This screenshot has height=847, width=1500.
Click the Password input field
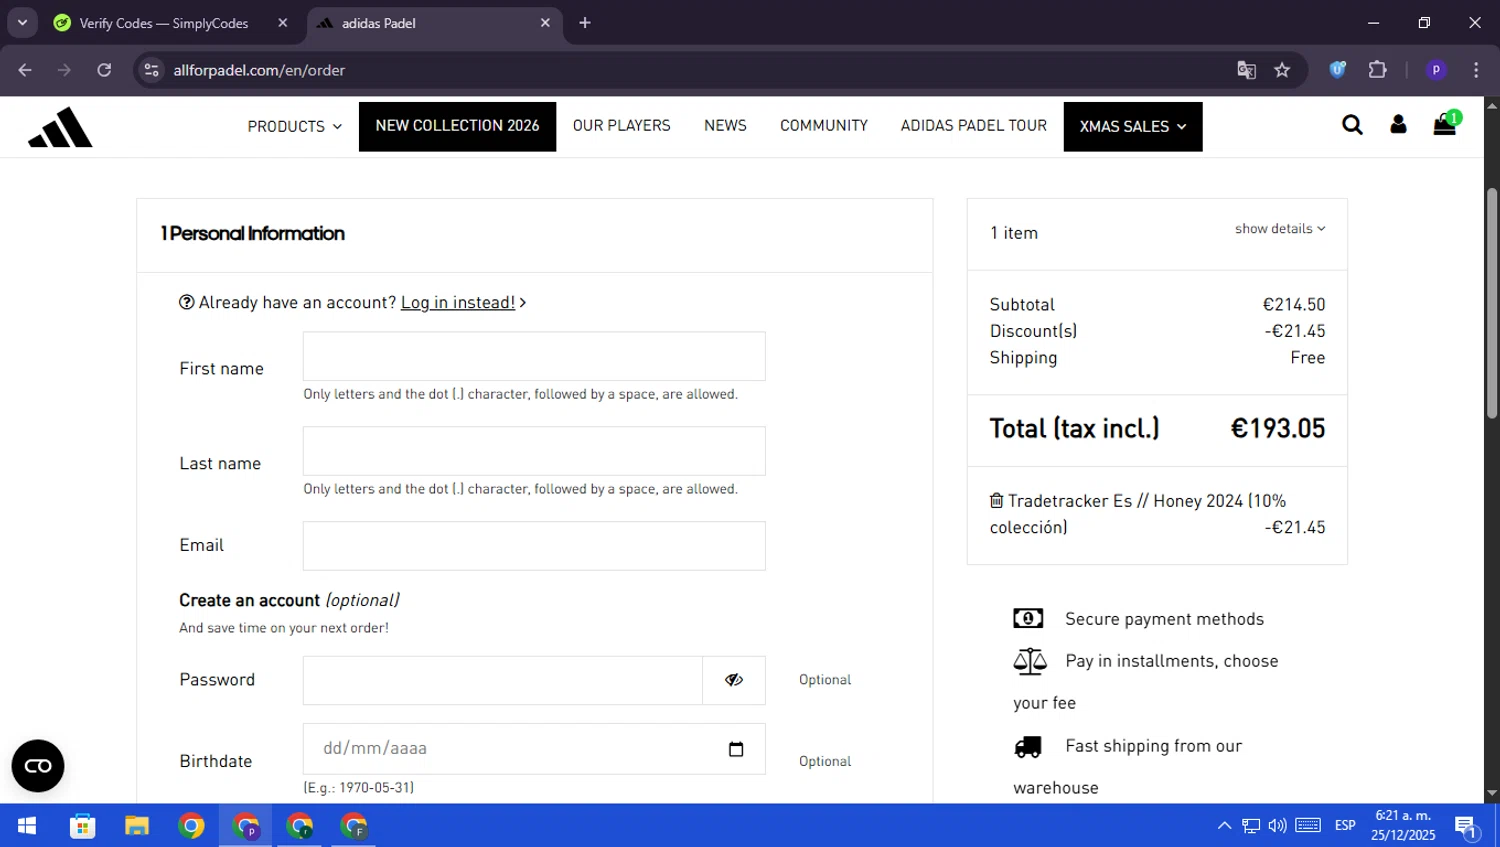503,680
